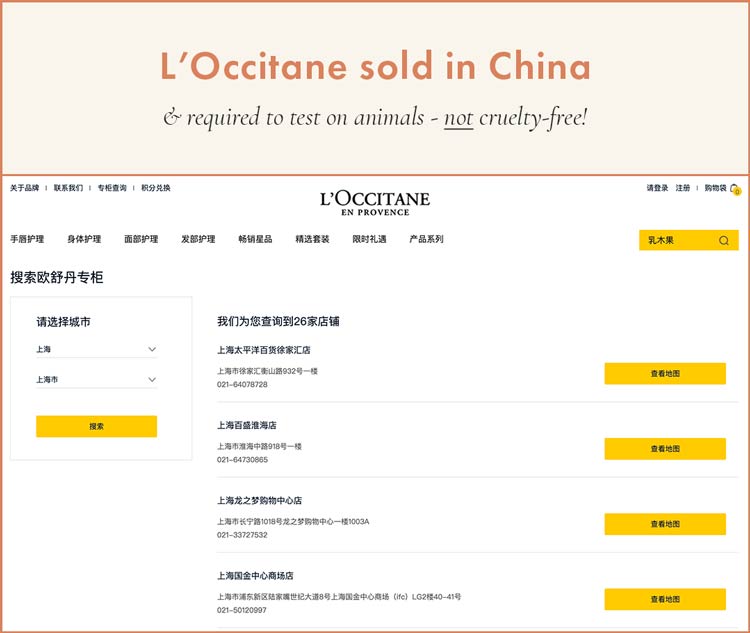Click 查看地图 for 上海百盛淮海店
Viewport: 750px width, 633px height.
click(665, 449)
